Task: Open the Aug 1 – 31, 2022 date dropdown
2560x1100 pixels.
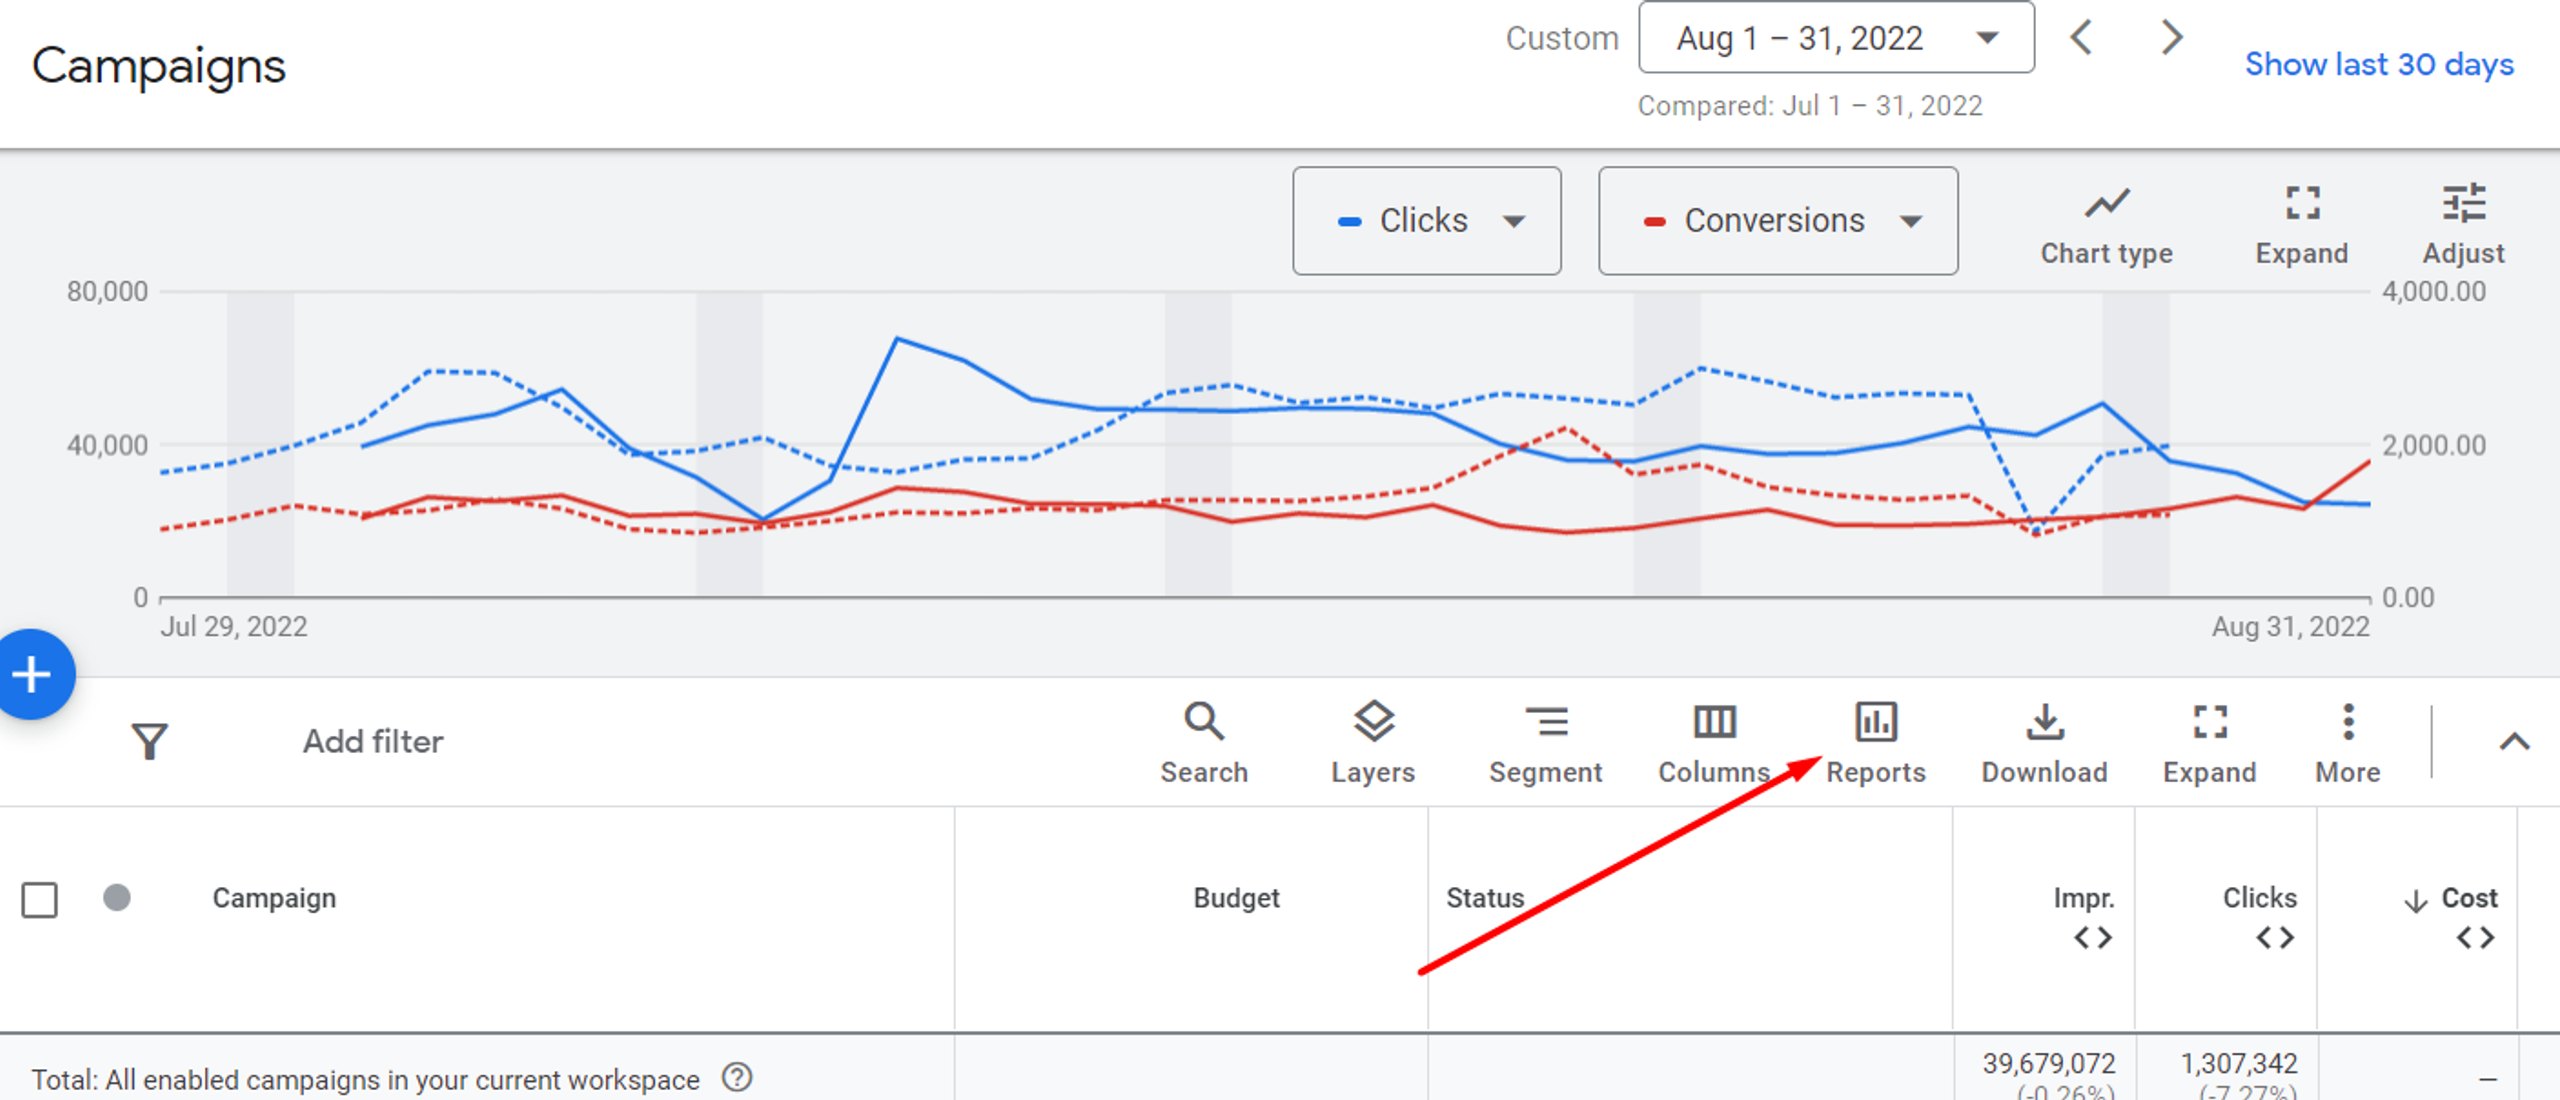Action: pos(1836,38)
